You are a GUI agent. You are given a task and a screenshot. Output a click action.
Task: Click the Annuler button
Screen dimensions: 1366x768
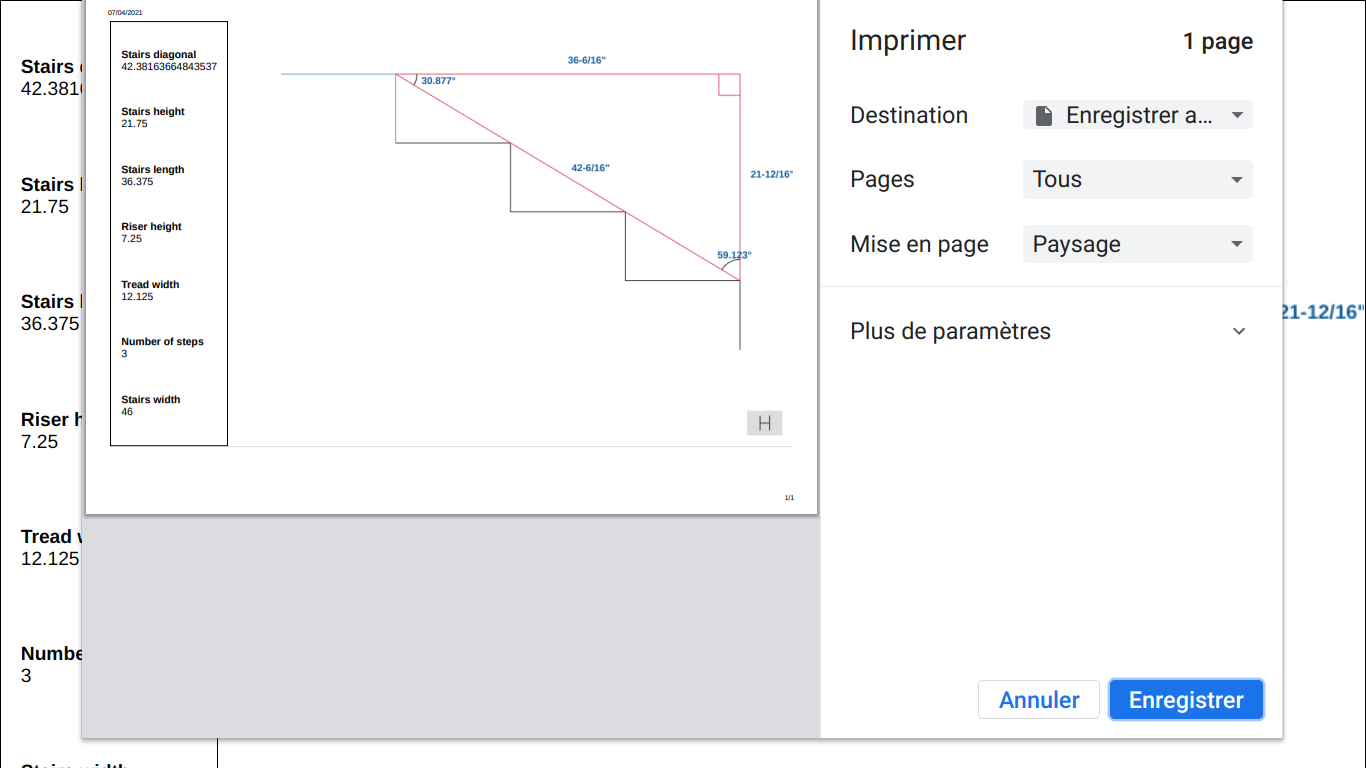pos(1038,700)
